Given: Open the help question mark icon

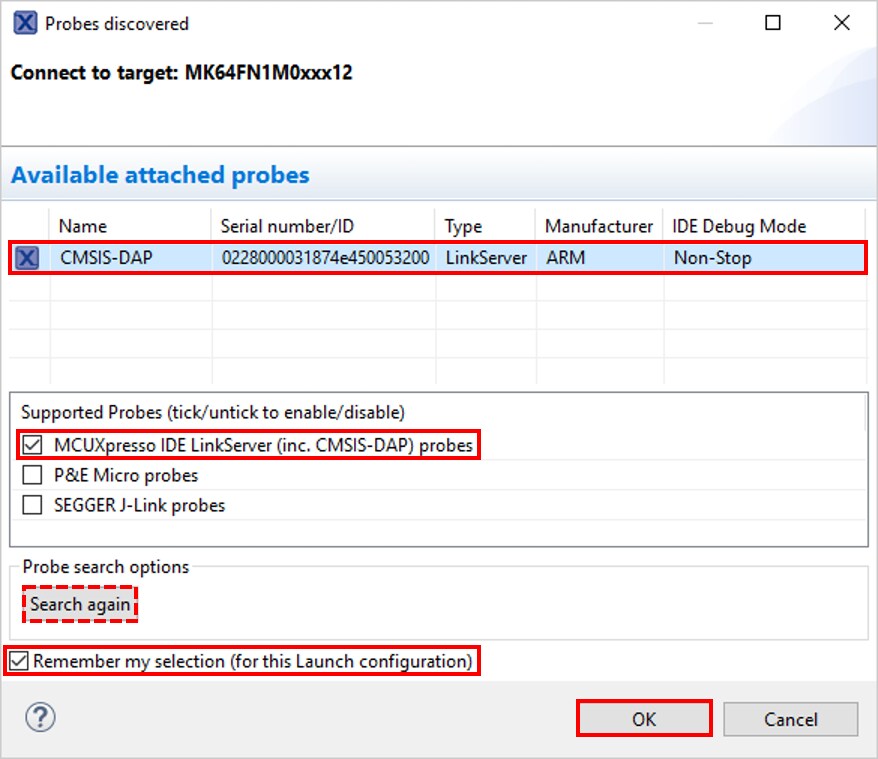Looking at the screenshot, I should tap(43, 717).
